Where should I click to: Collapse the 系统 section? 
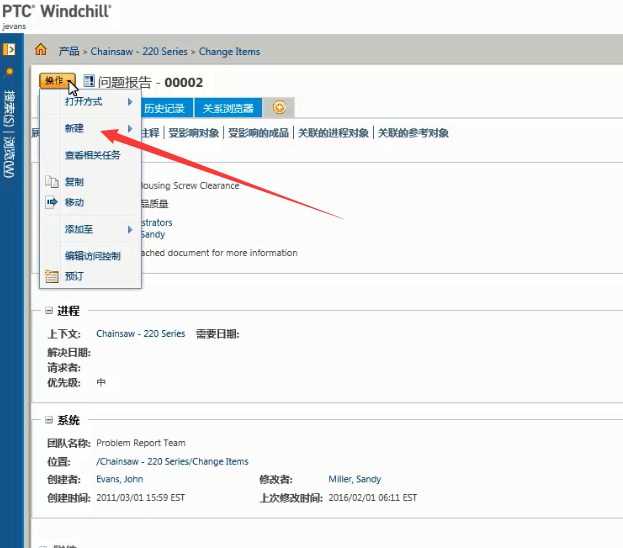(49, 420)
